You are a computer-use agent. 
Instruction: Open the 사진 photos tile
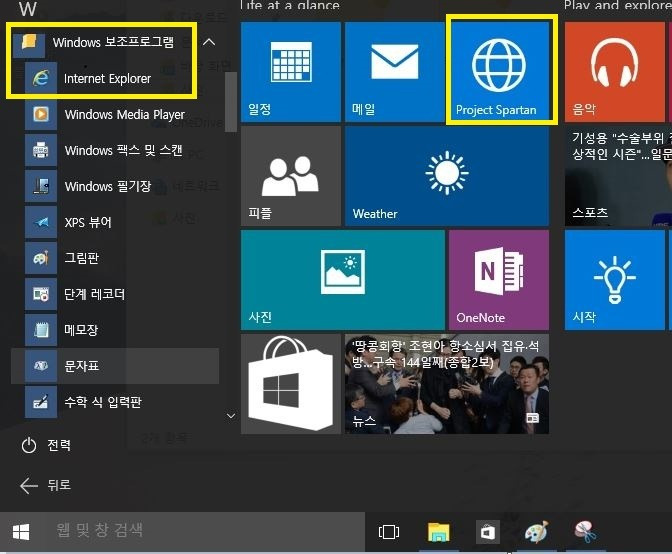(343, 280)
